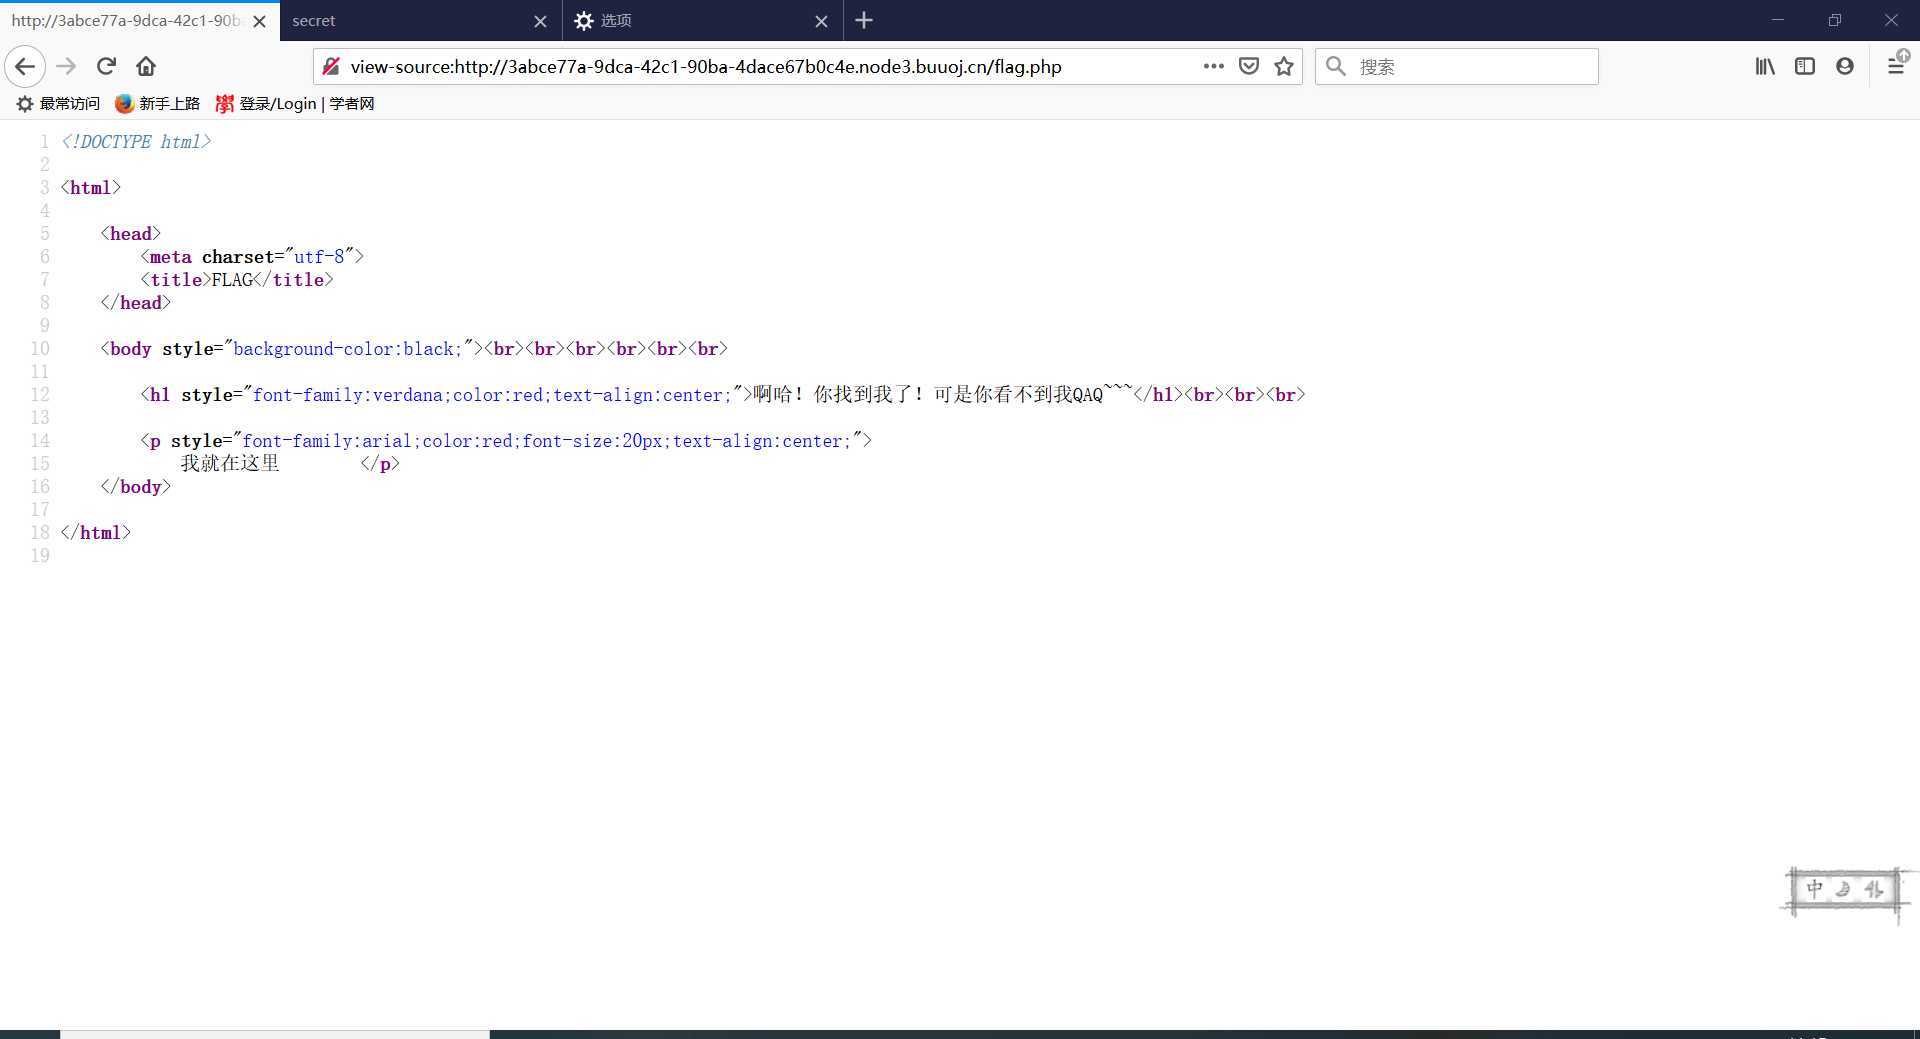
Task: Open the page actions three-dot menu
Action: (x=1213, y=66)
